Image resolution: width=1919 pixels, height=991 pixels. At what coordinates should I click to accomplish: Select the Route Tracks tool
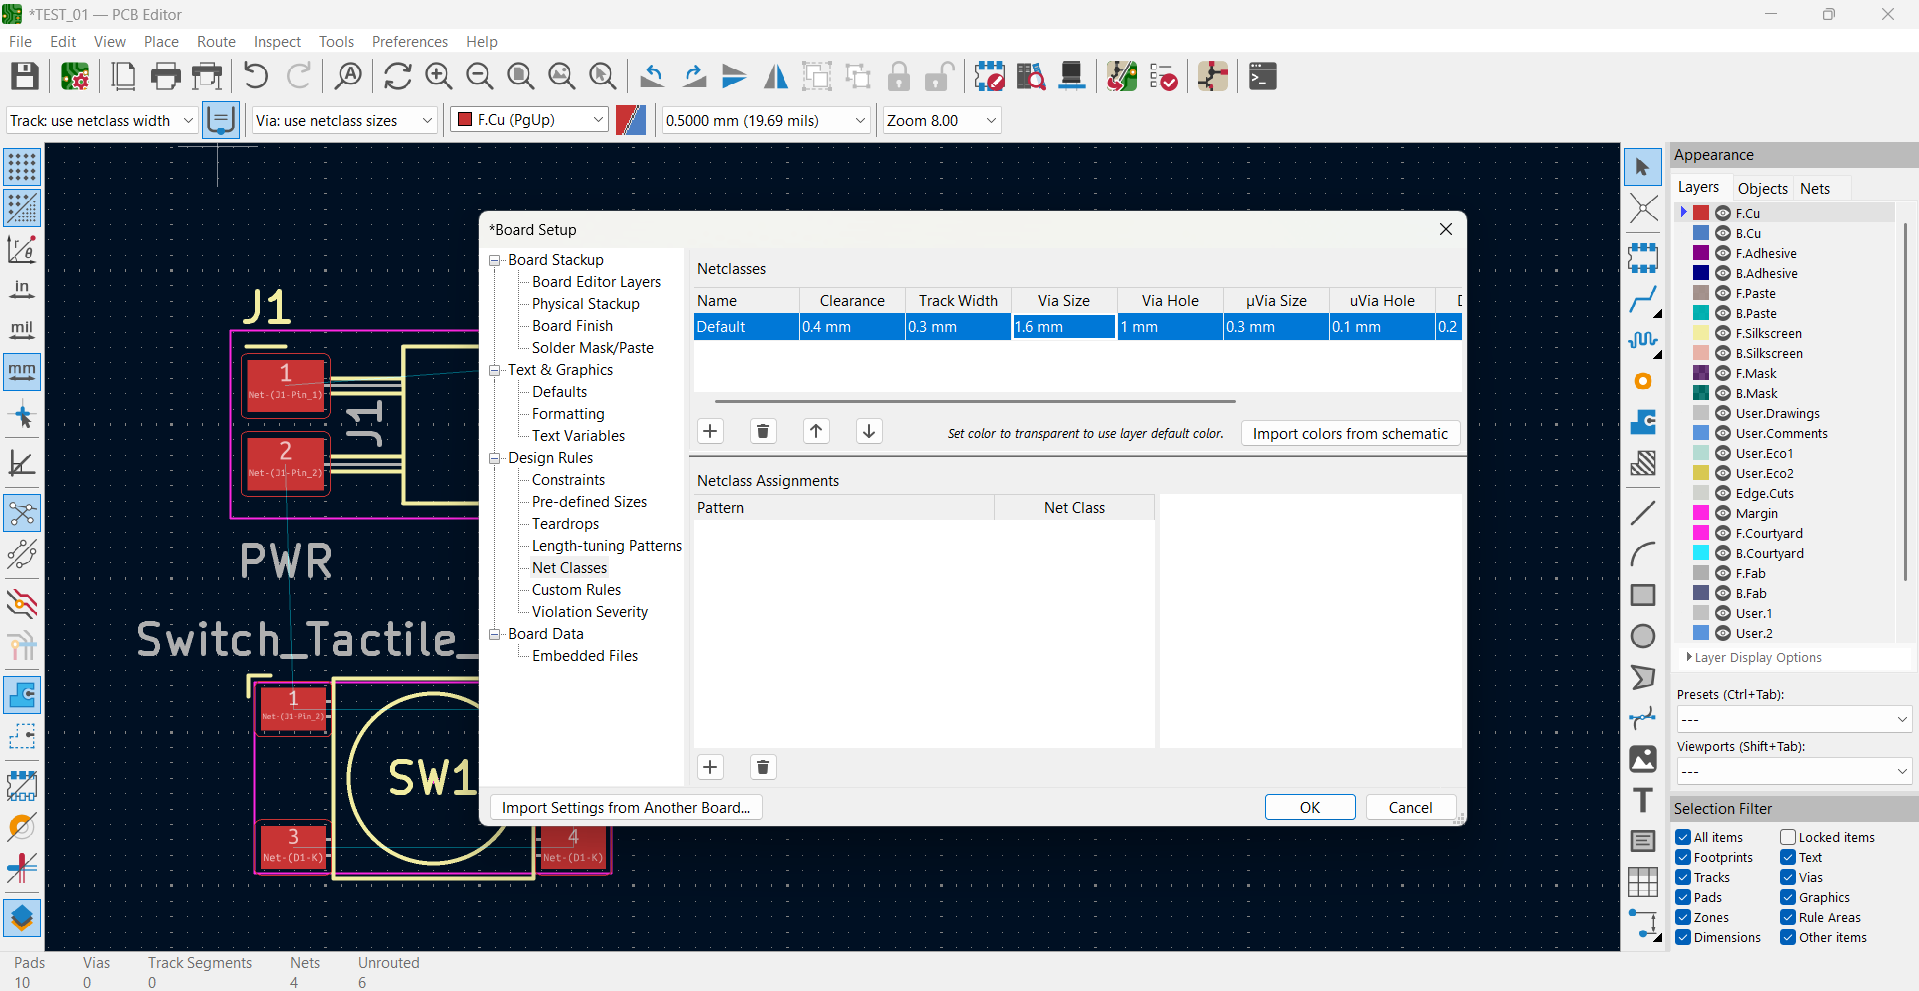pyautogui.click(x=1642, y=299)
